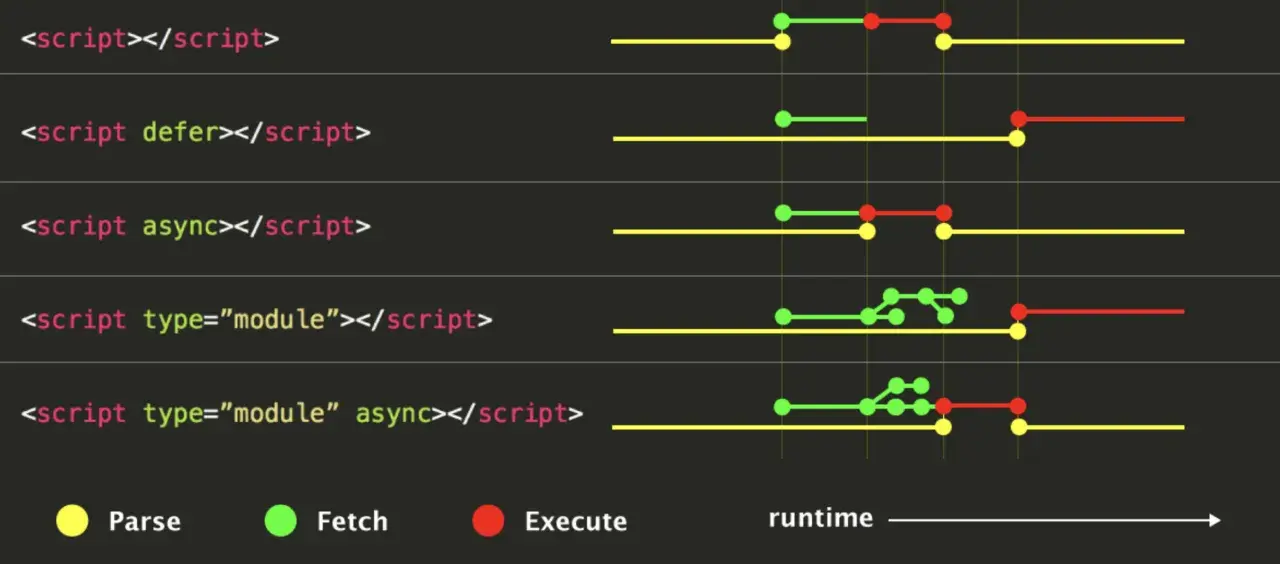Click the word defer in second row

click(180, 132)
